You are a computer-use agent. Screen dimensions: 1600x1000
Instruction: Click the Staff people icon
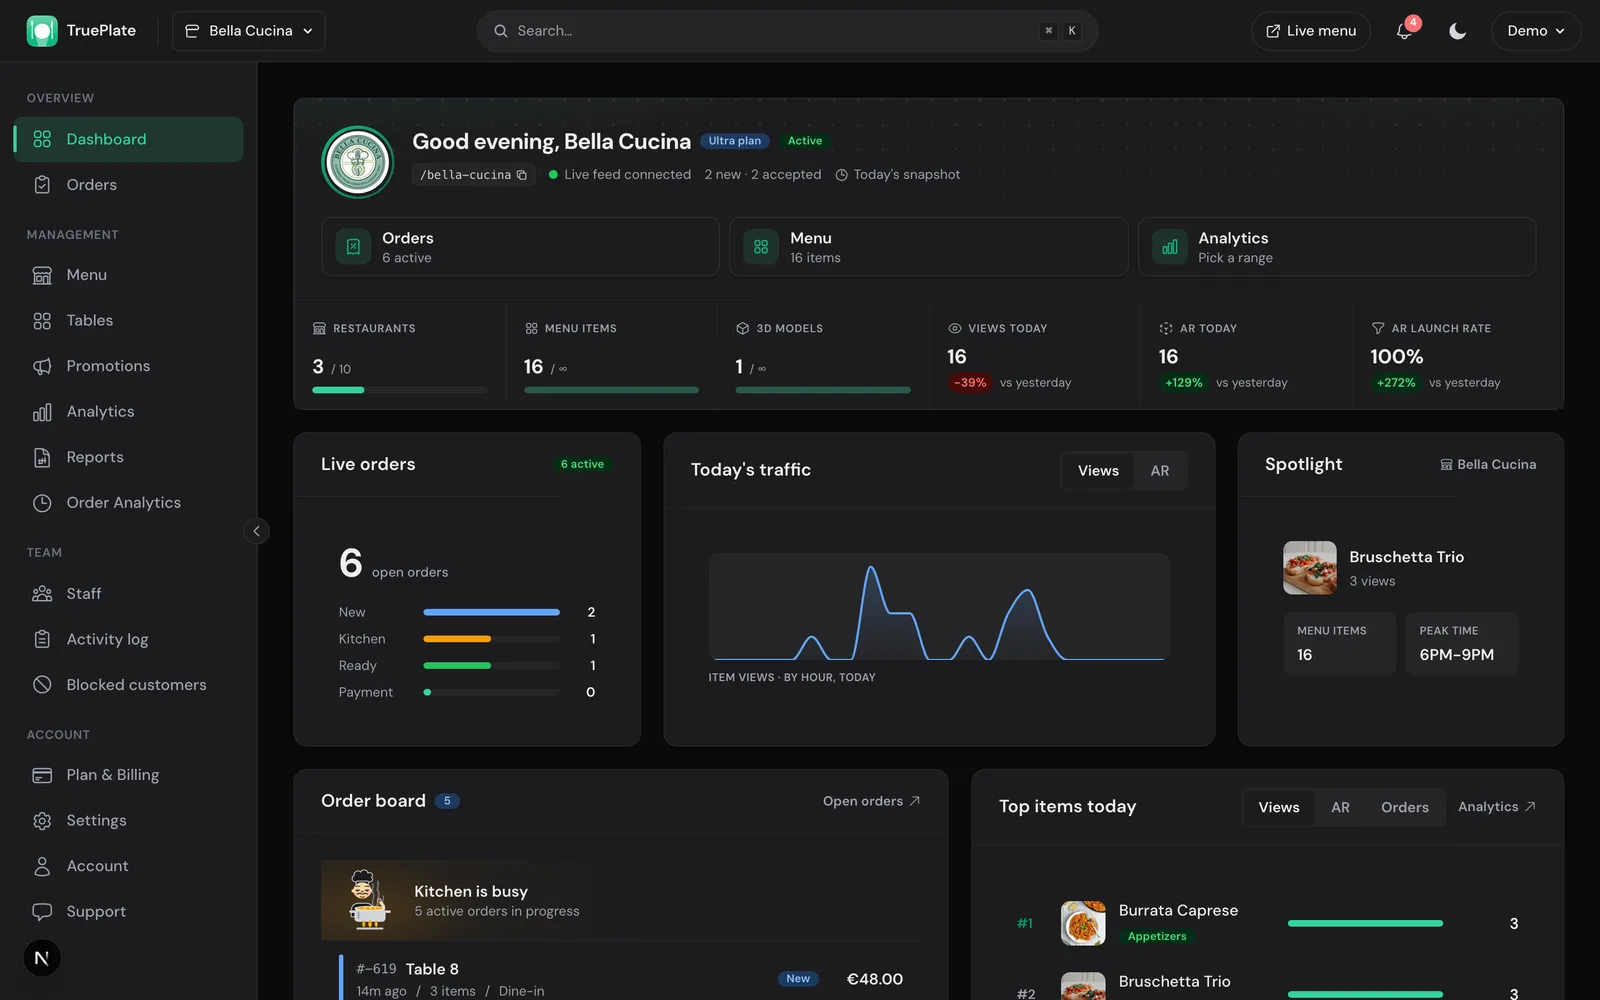[x=42, y=594]
